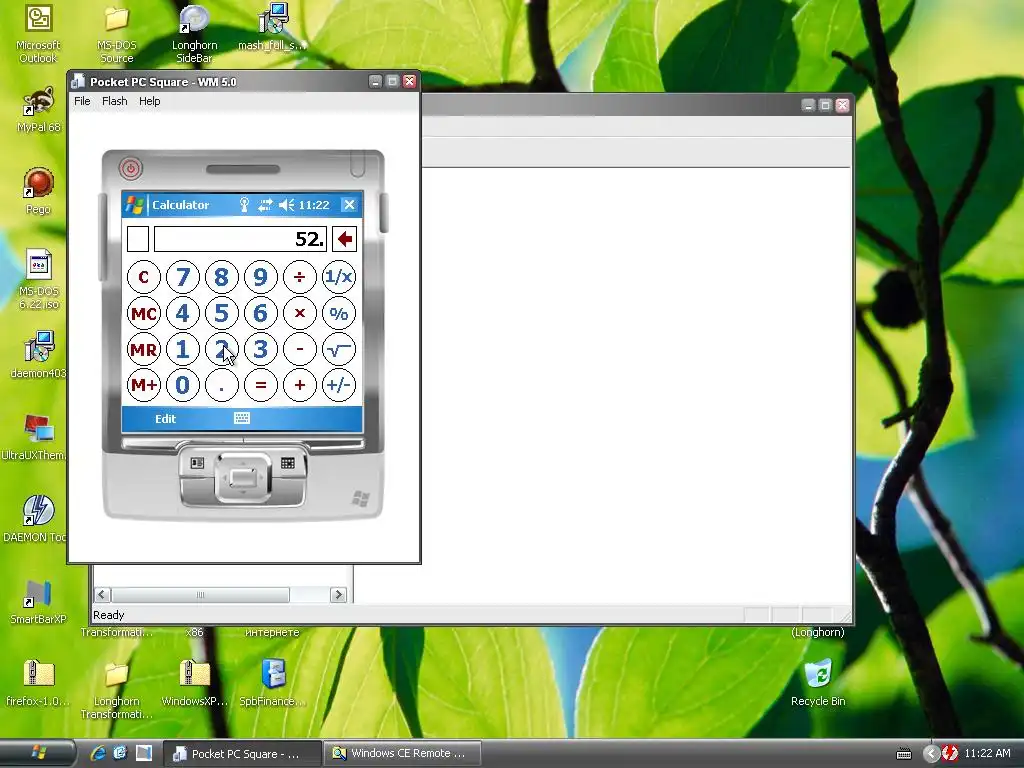Tap the 1/x reciprocal key
This screenshot has width=1024, height=768.
tap(339, 277)
